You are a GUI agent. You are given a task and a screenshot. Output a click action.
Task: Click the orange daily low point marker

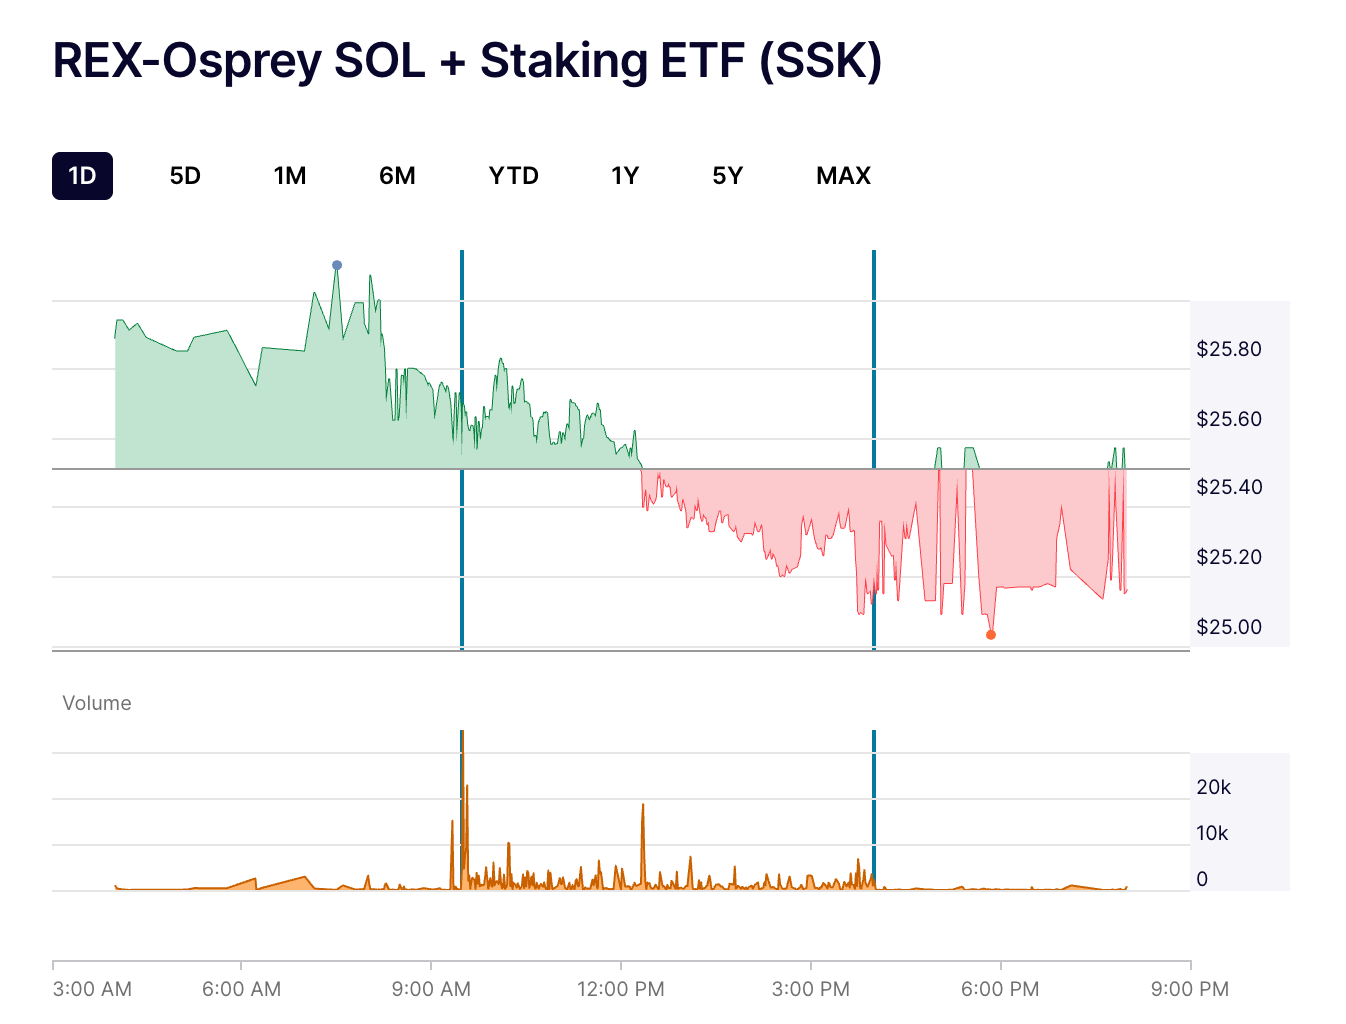(991, 635)
